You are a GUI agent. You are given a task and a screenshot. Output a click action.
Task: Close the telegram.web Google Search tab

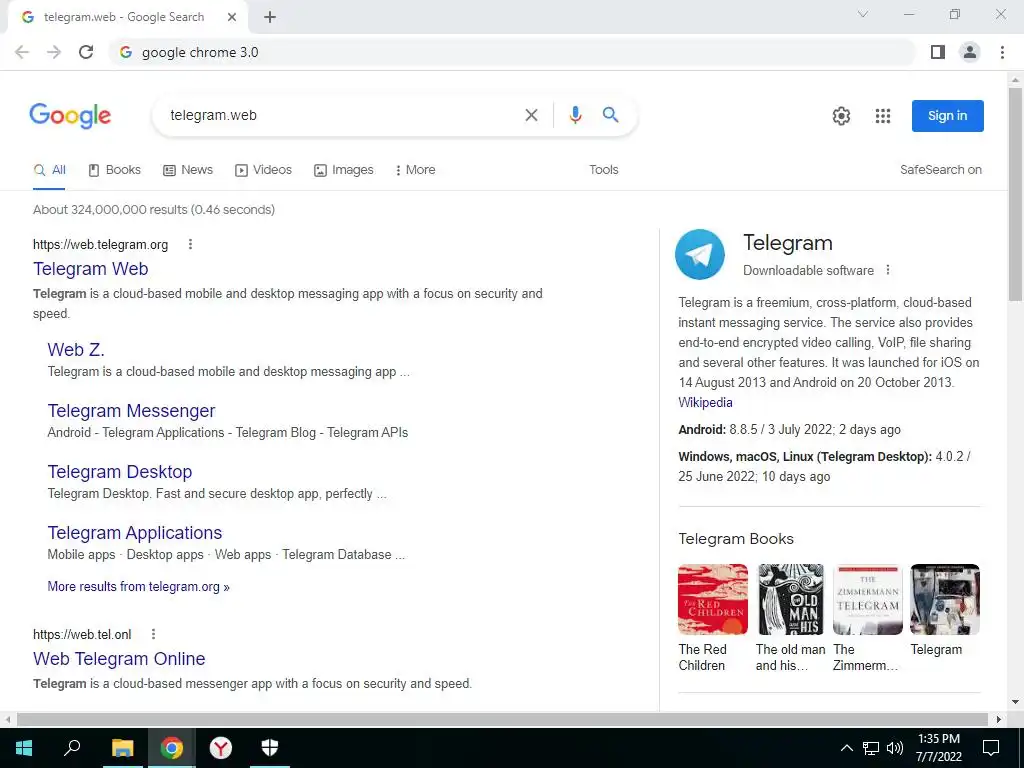pos(232,17)
